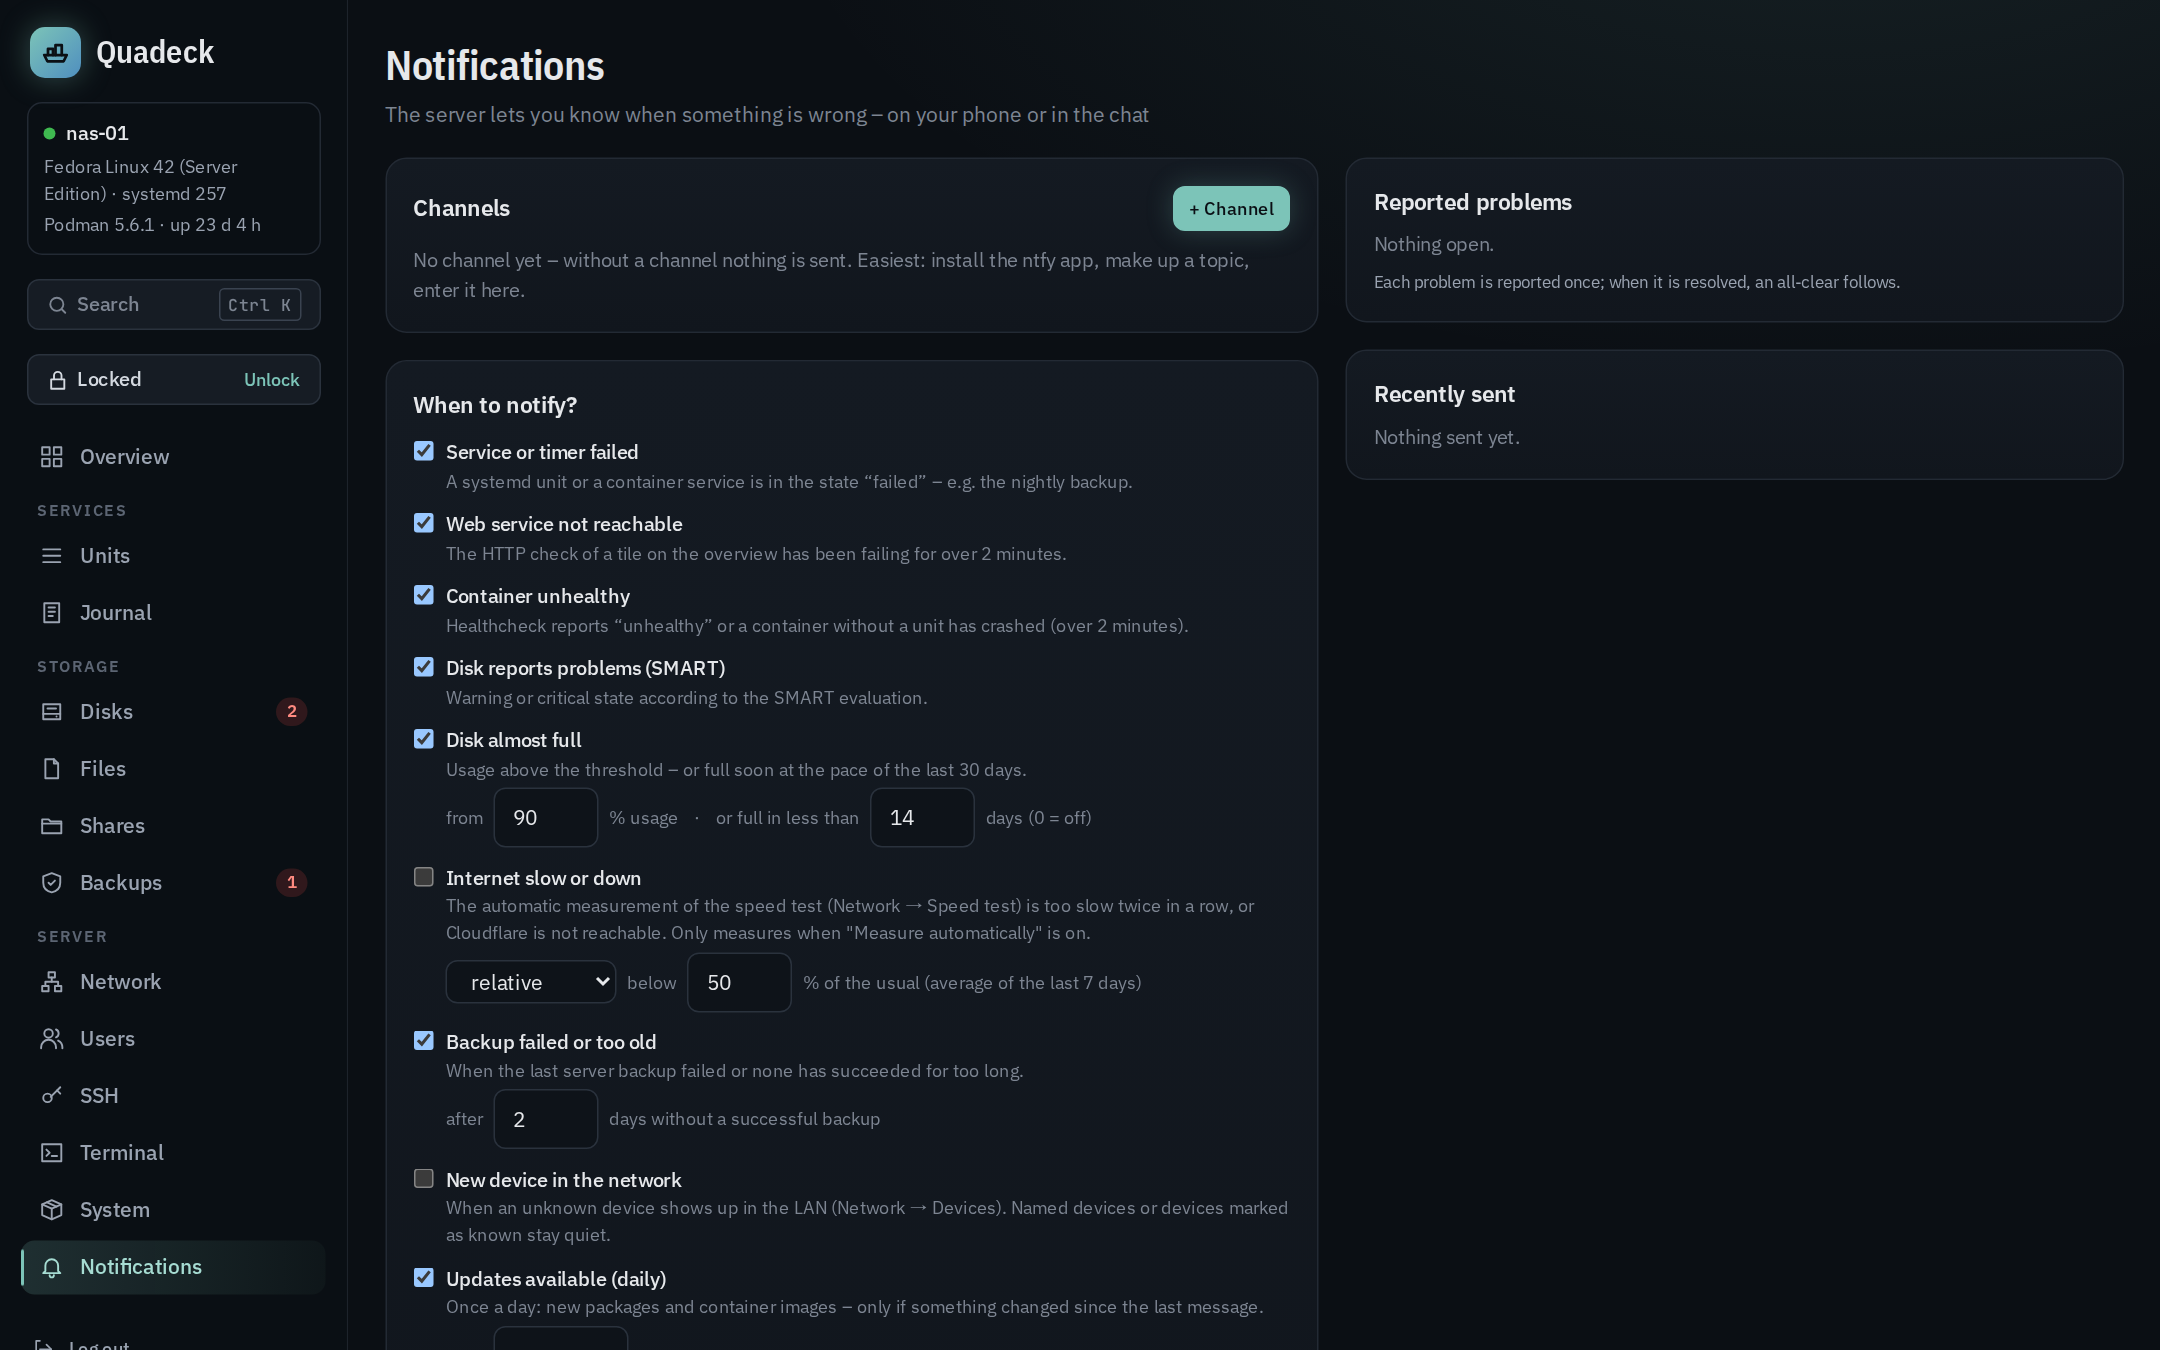Go to the Journal page
This screenshot has width=2160, height=1350.
pos(173,613)
